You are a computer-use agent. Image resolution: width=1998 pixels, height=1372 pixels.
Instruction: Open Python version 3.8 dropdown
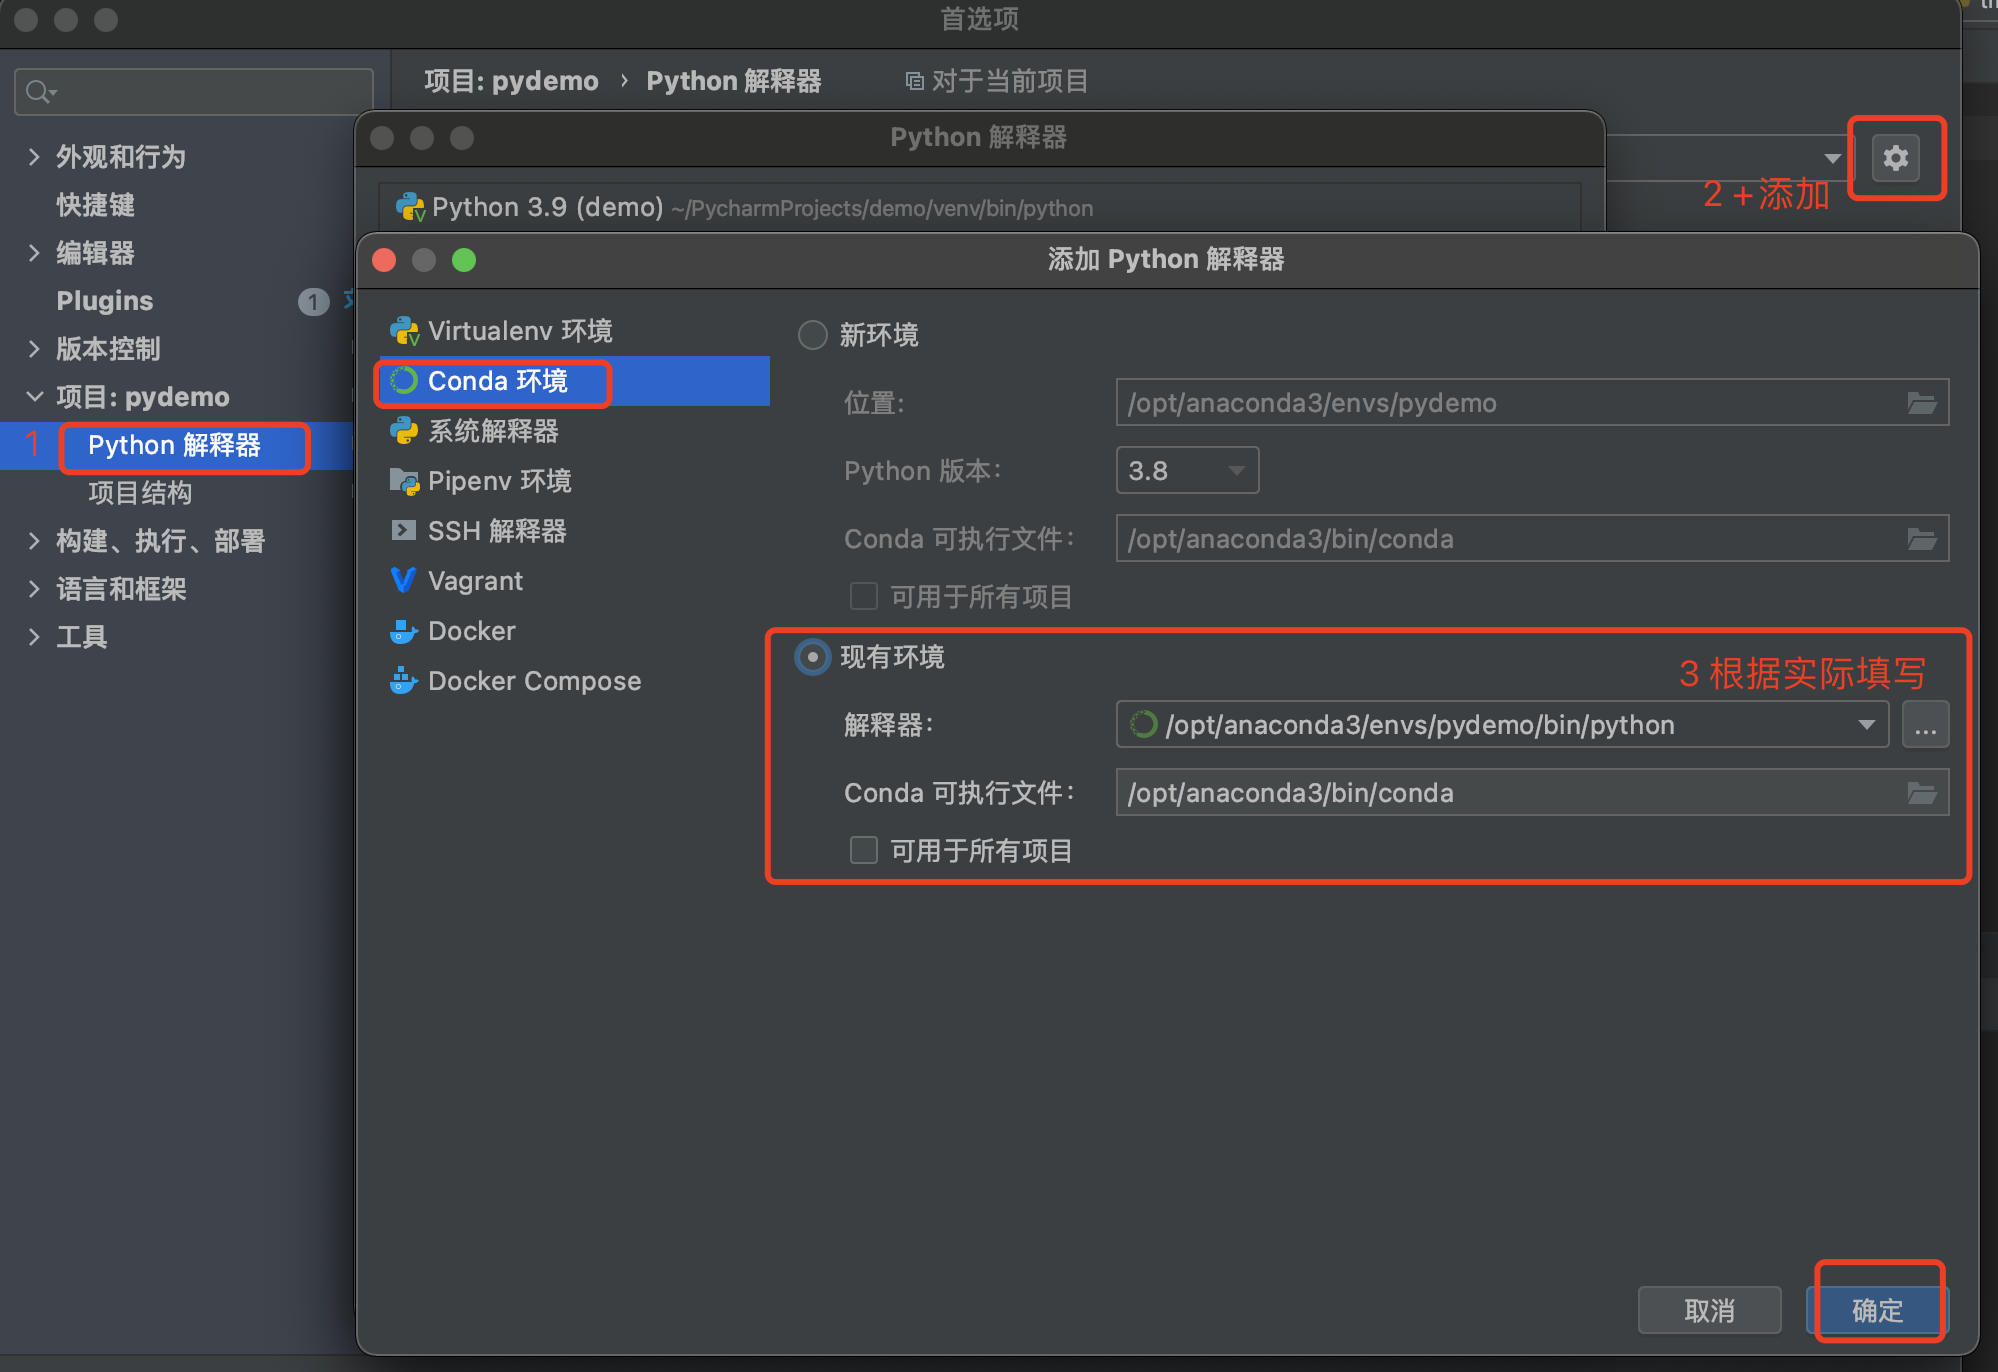pos(1187,470)
